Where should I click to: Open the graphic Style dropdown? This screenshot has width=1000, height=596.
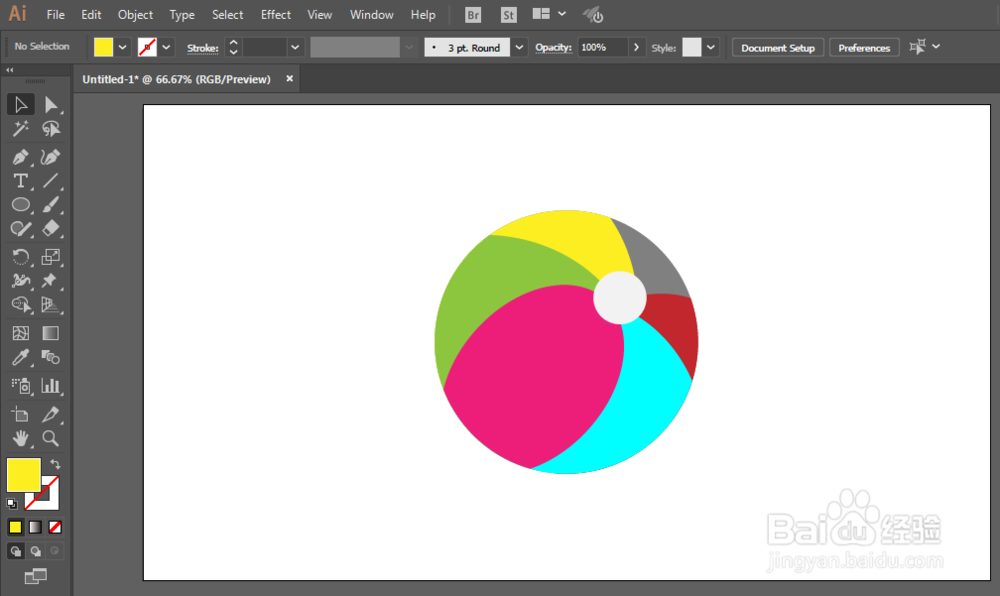(x=710, y=47)
